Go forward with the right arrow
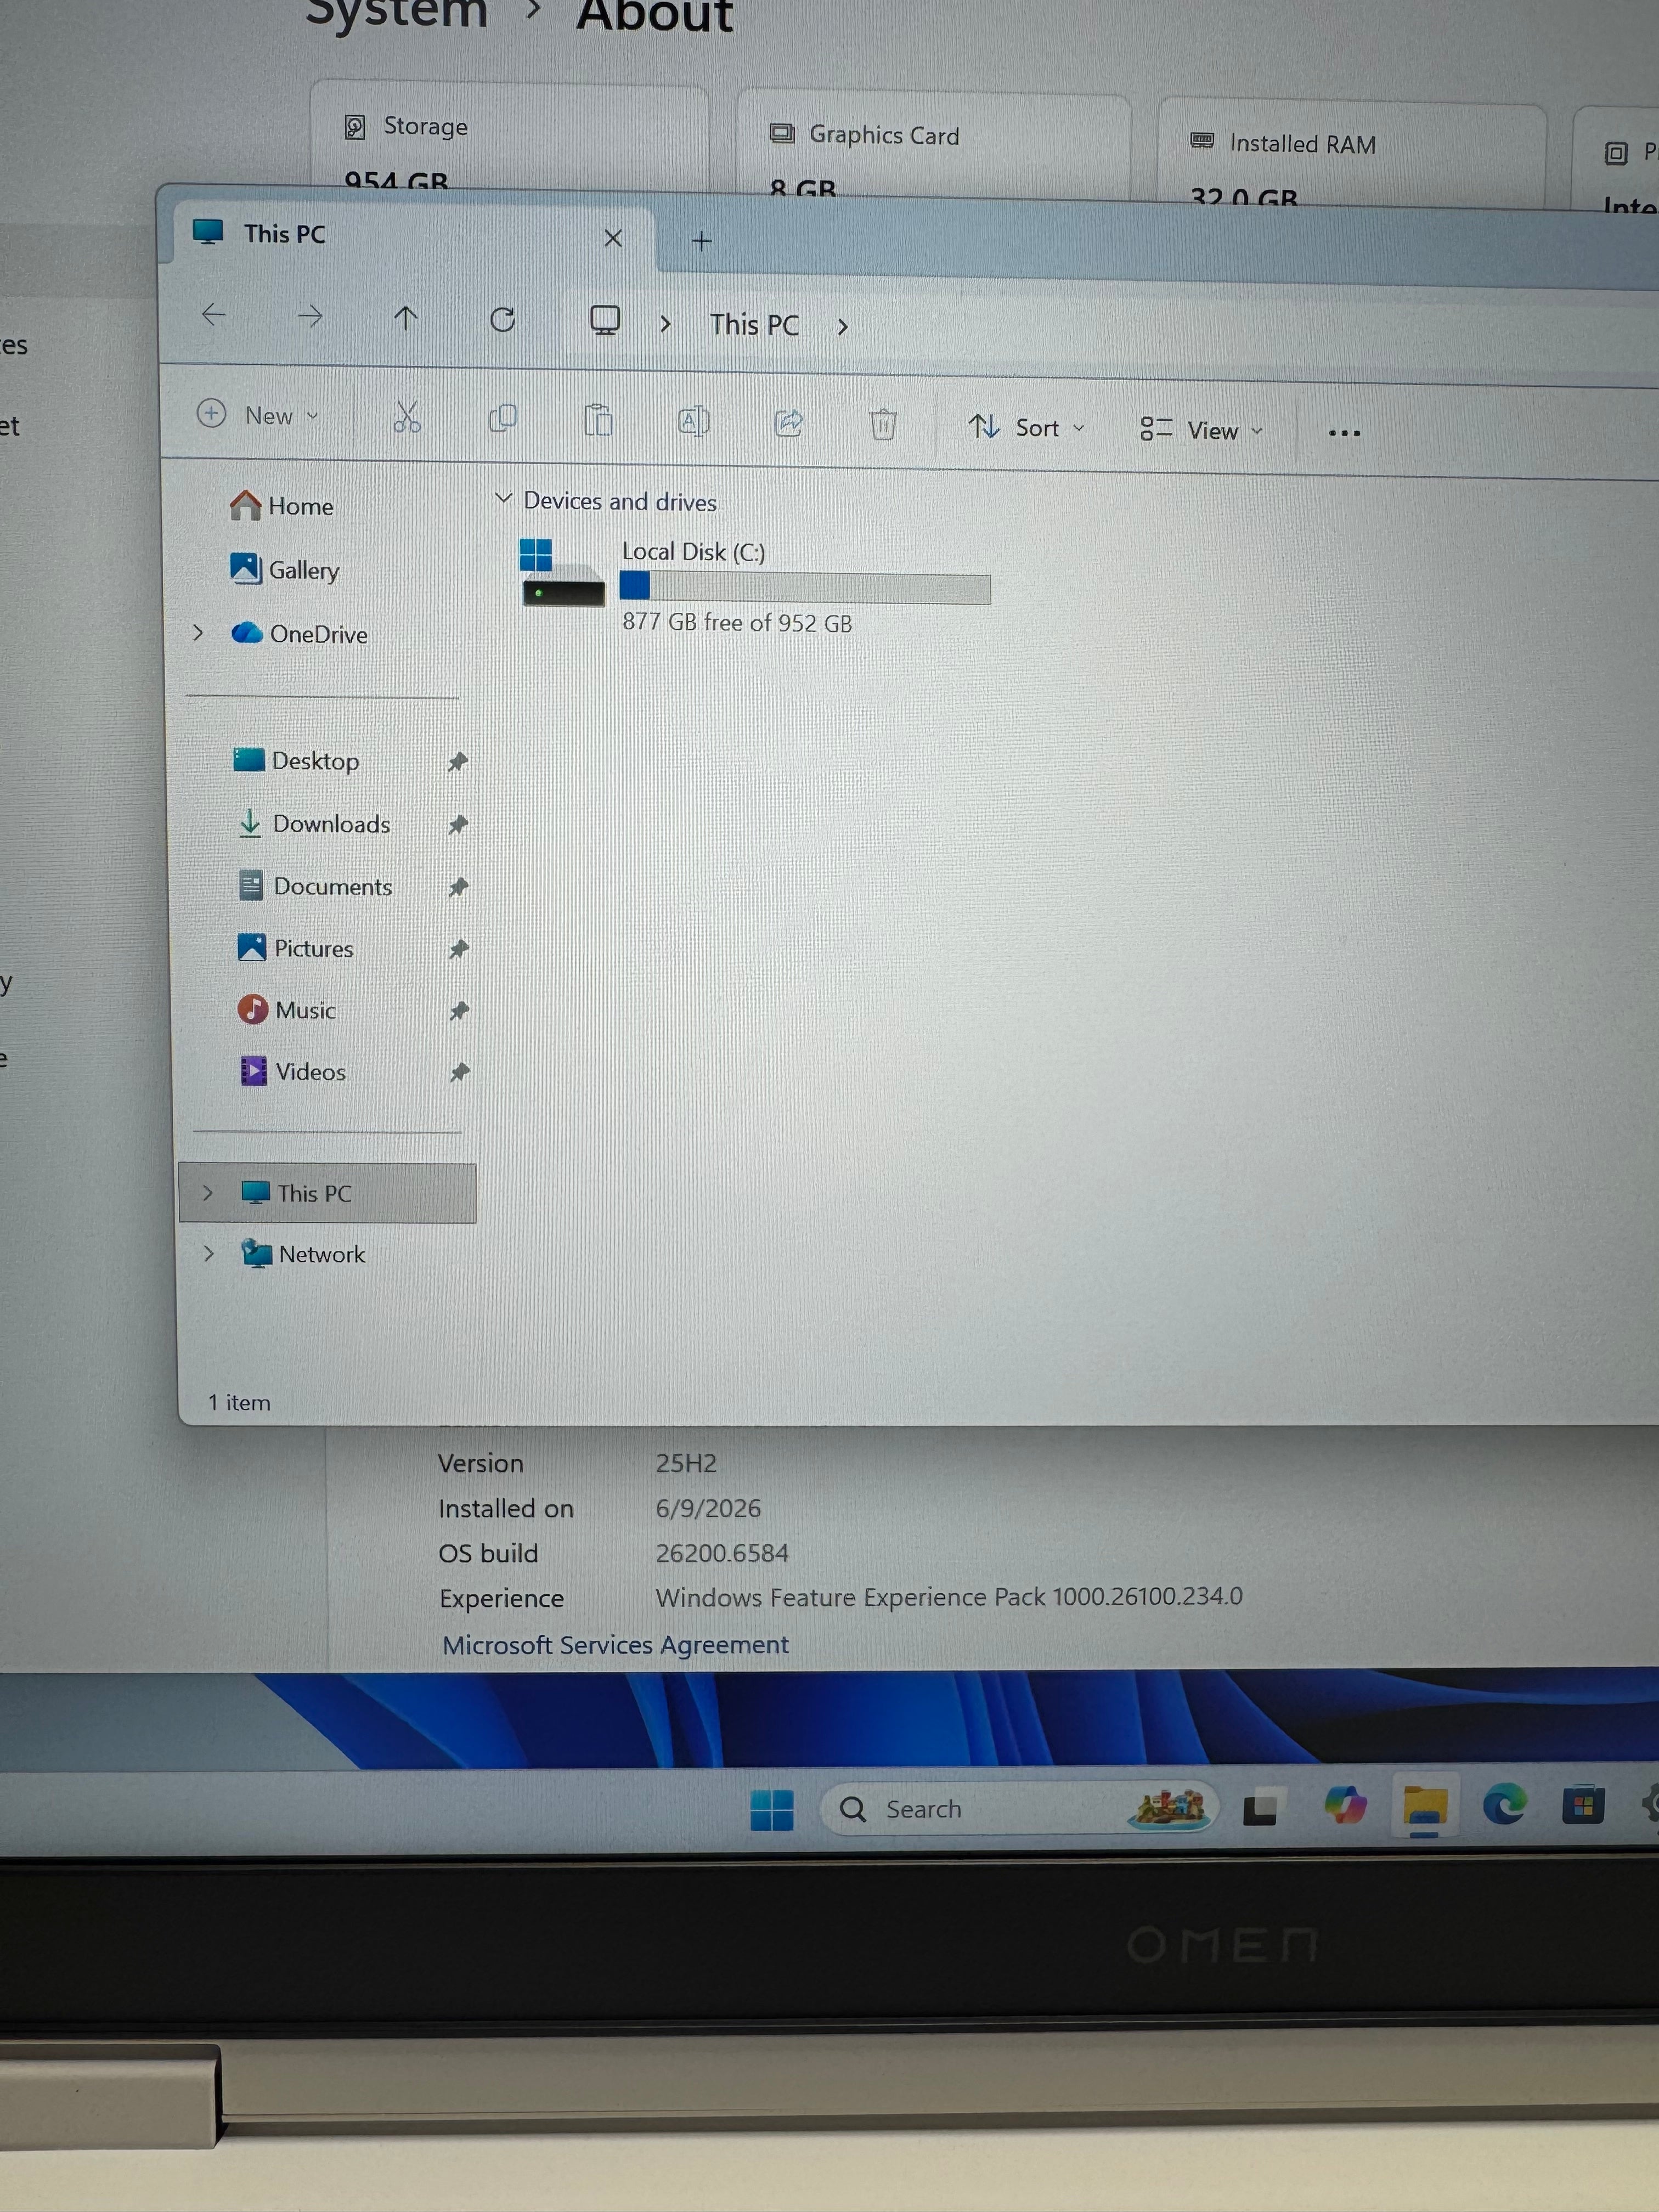 coord(310,317)
